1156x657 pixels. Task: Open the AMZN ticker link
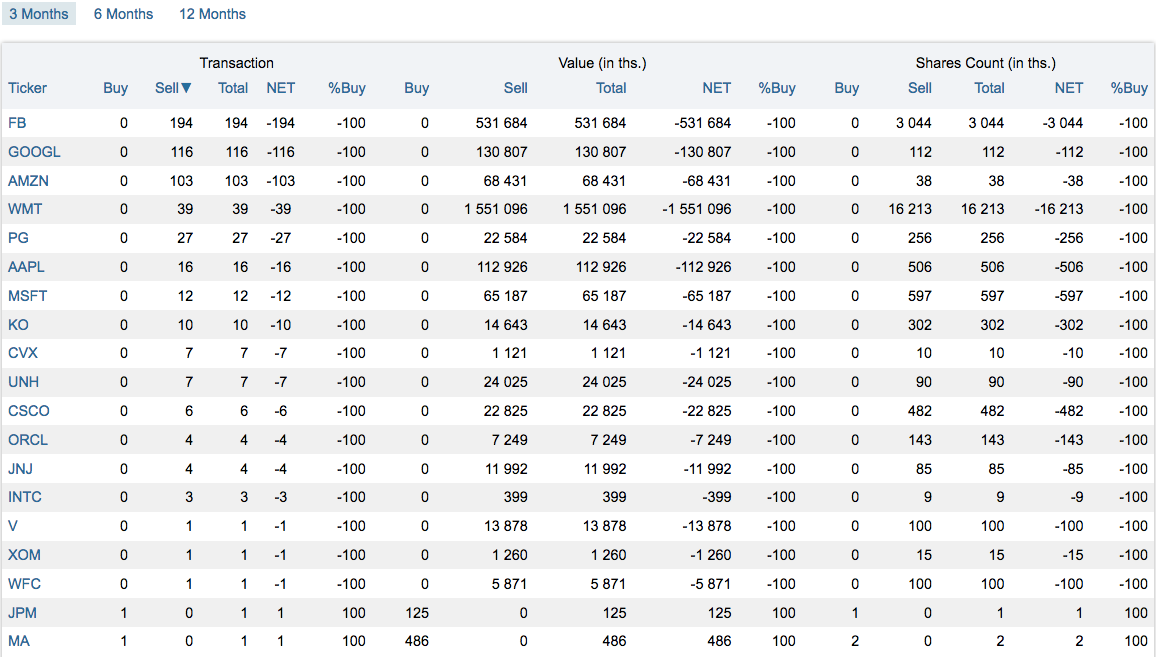pyautogui.click(x=28, y=181)
